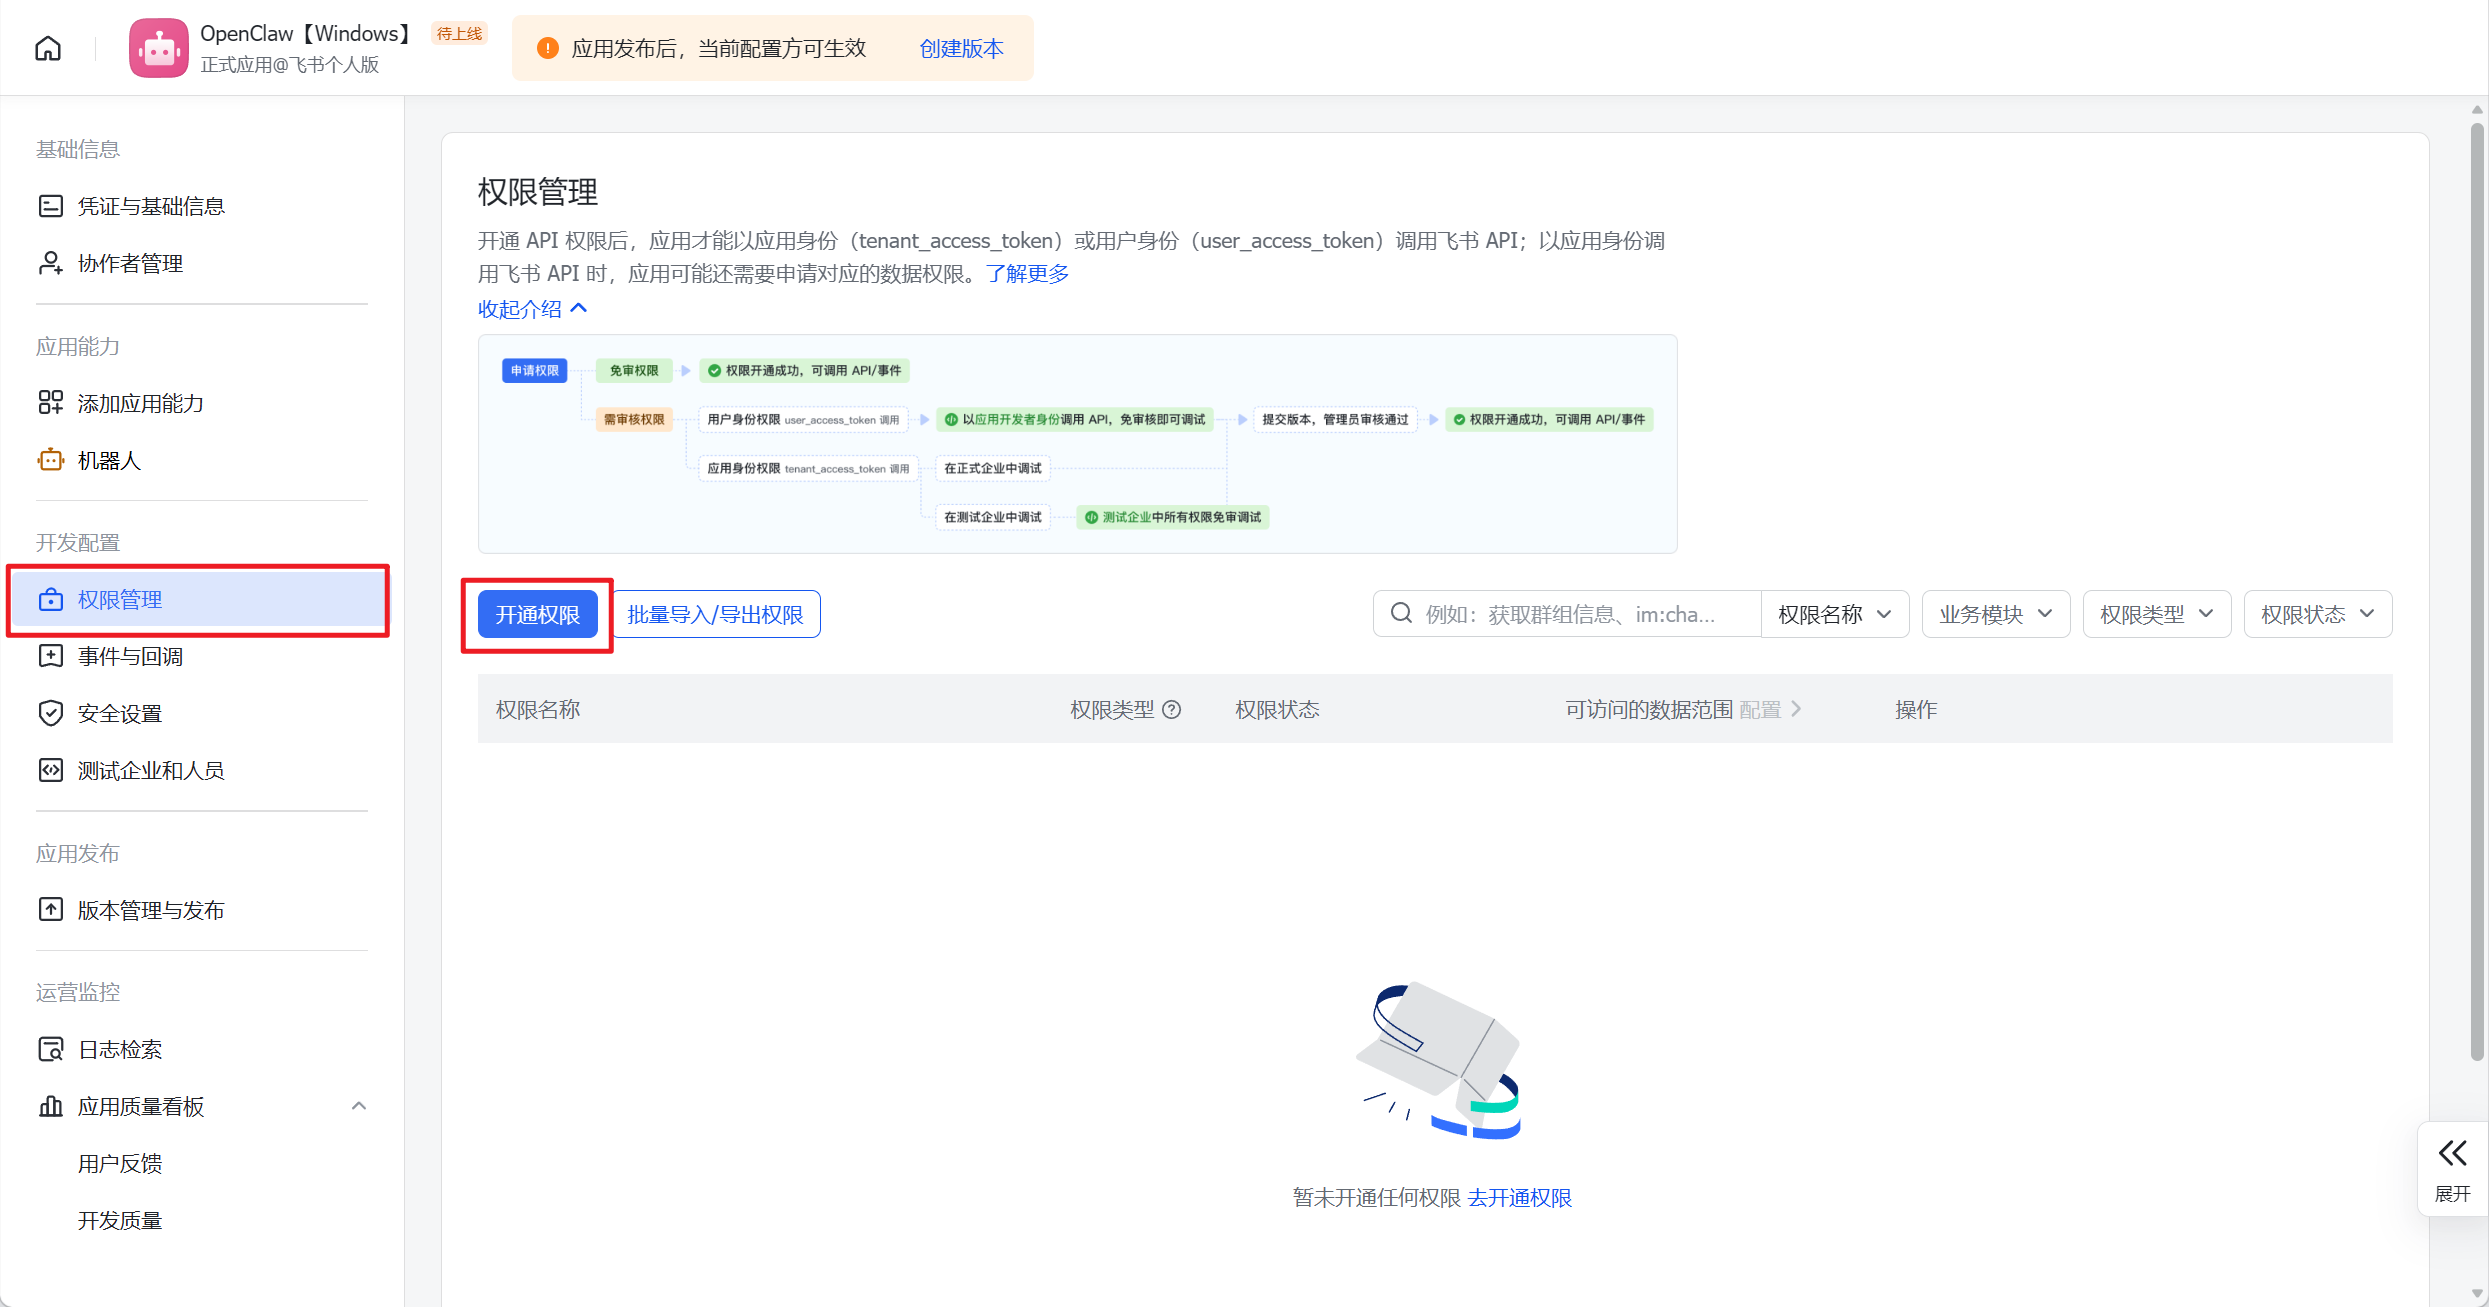Open 安全设置 shield sidebar item

(x=119, y=713)
